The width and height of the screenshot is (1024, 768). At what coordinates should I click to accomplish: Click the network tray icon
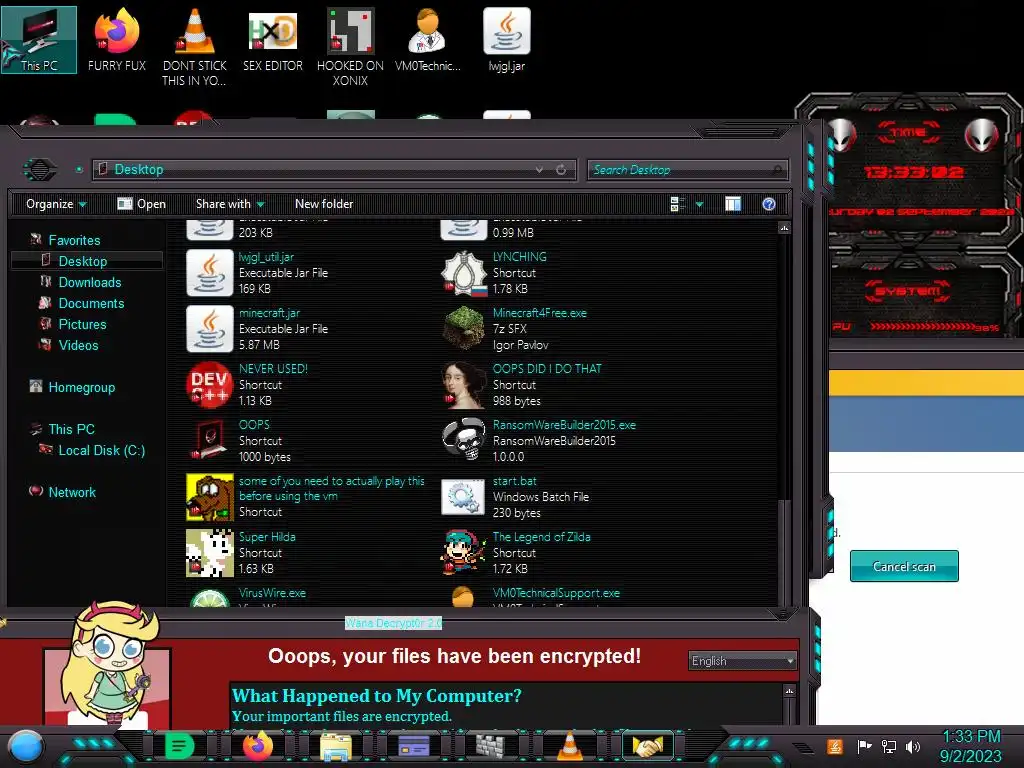coord(889,746)
